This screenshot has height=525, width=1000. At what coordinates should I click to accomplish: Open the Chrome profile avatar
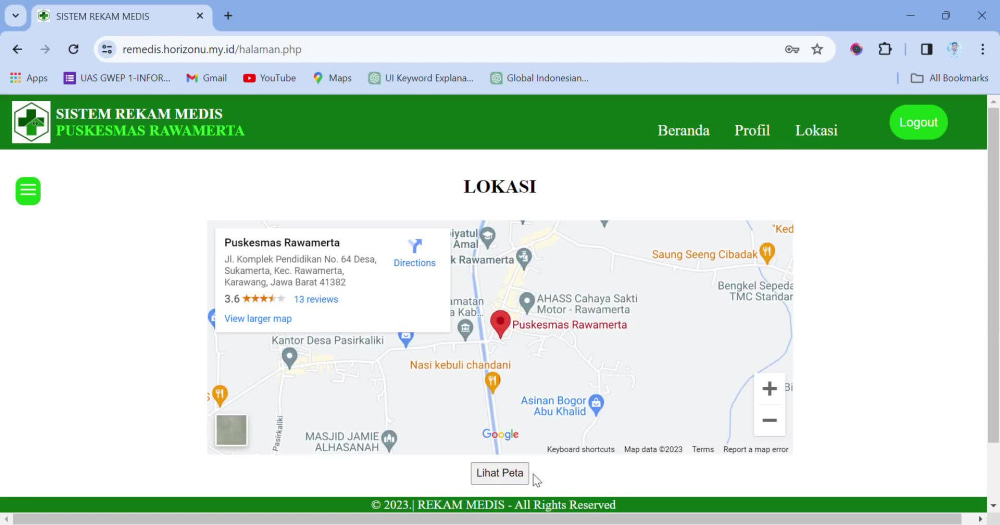click(x=954, y=49)
